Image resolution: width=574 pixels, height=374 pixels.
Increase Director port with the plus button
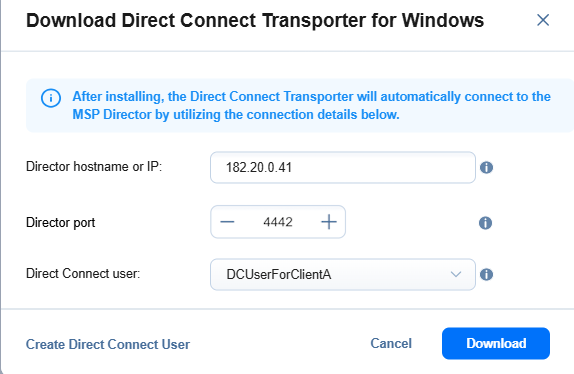click(x=329, y=222)
